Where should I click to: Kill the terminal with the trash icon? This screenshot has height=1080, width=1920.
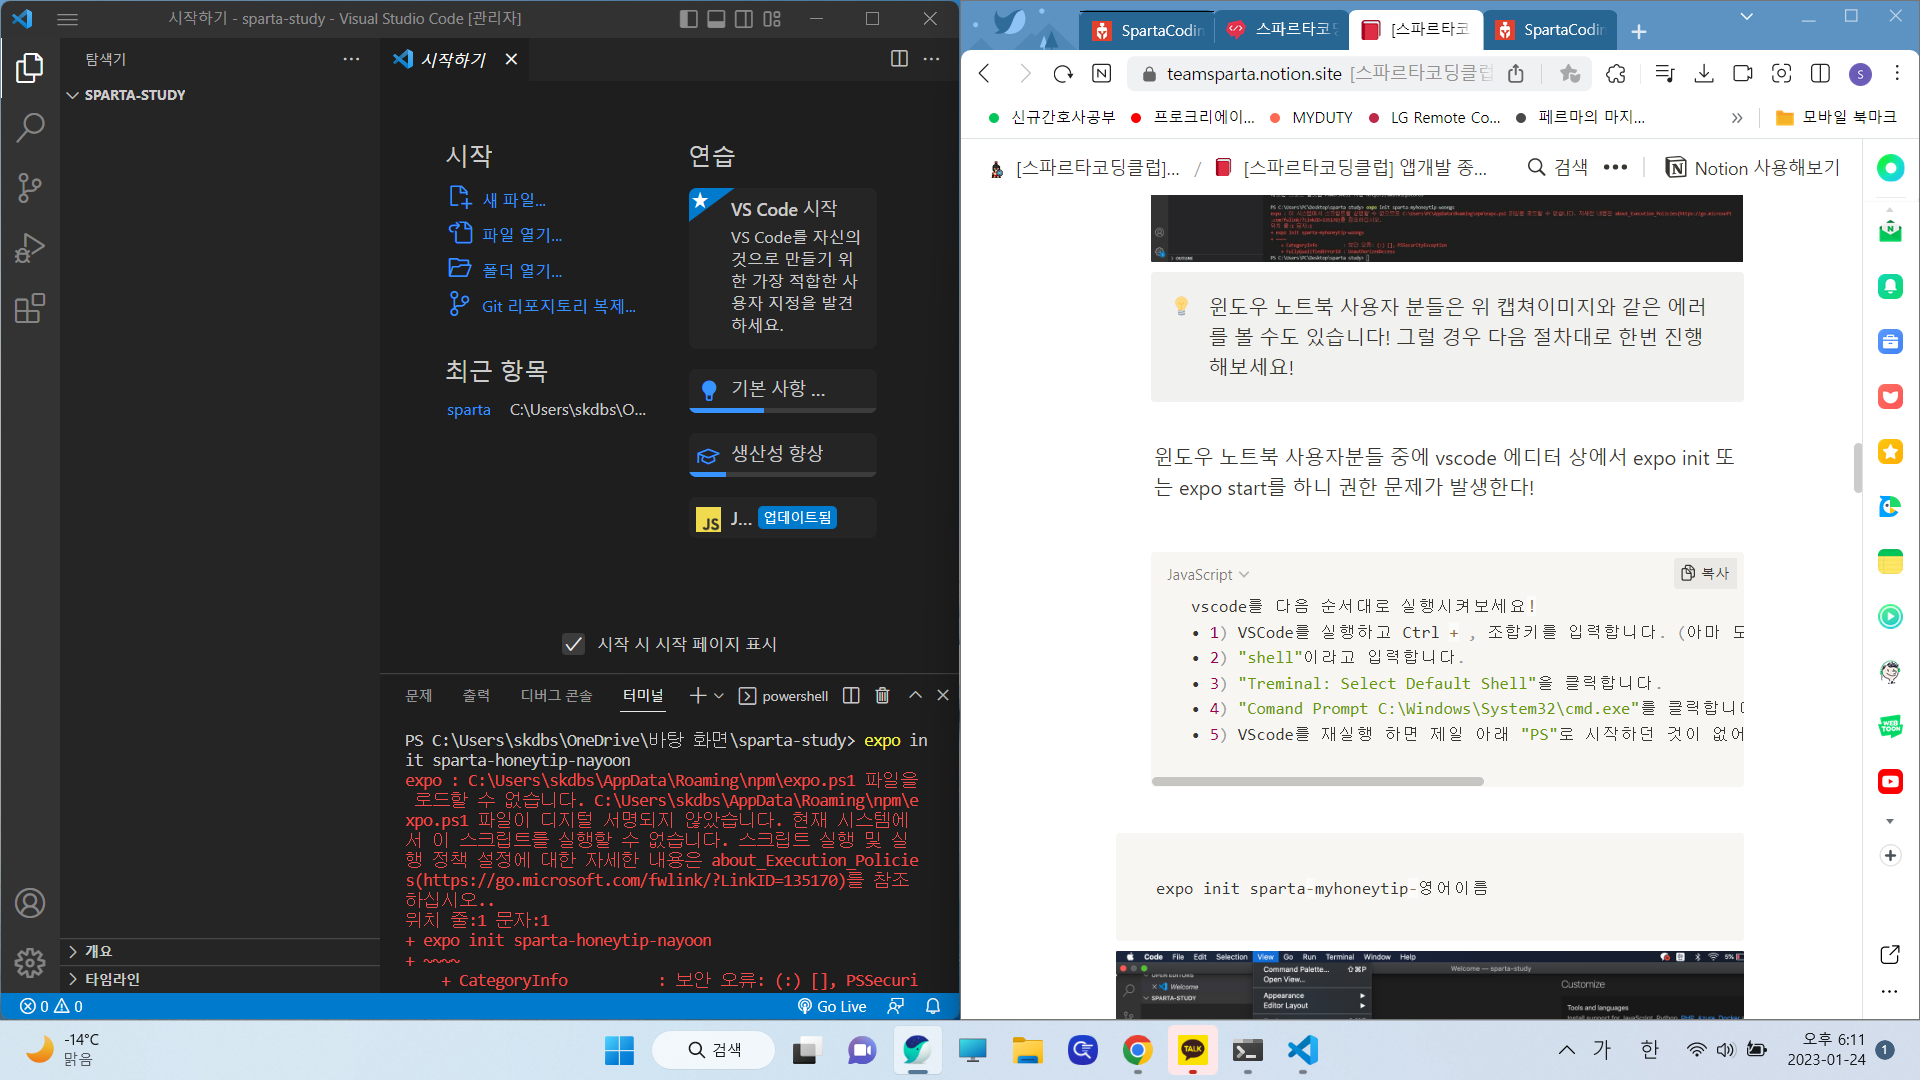[882, 695]
